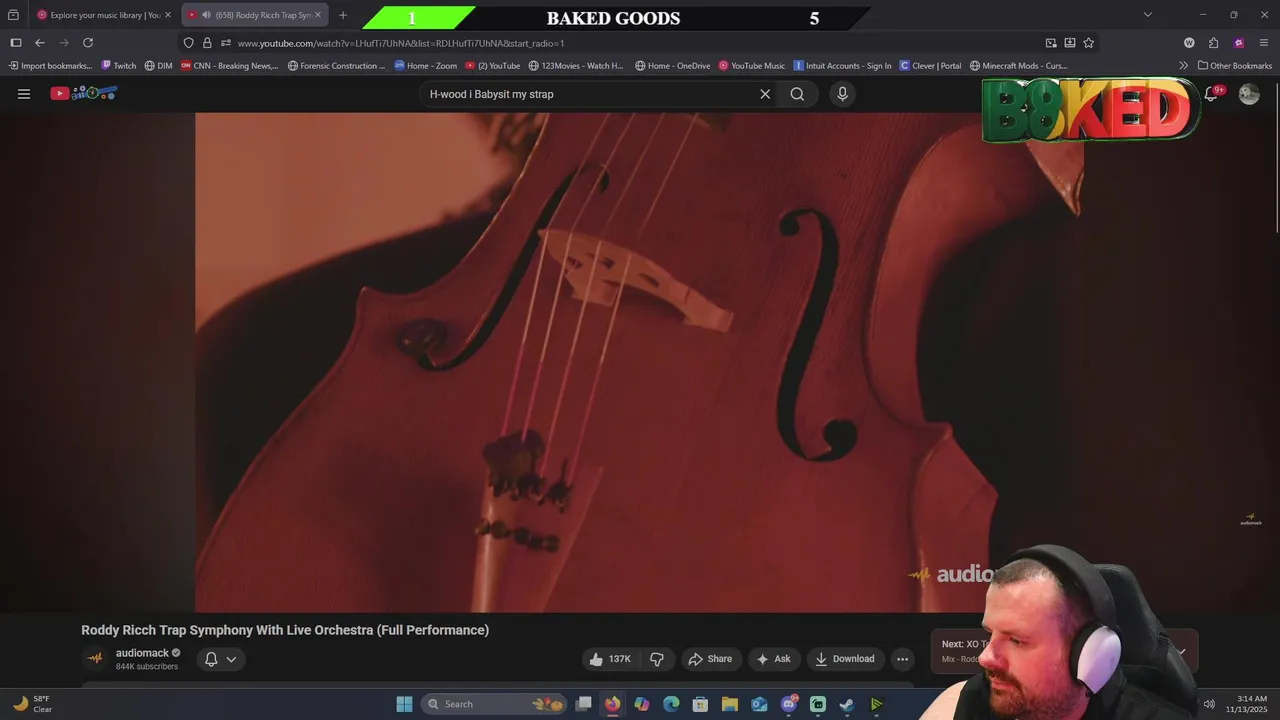The height and width of the screenshot is (720, 1280).
Task: Open Discord from the taskbar
Action: (789, 704)
